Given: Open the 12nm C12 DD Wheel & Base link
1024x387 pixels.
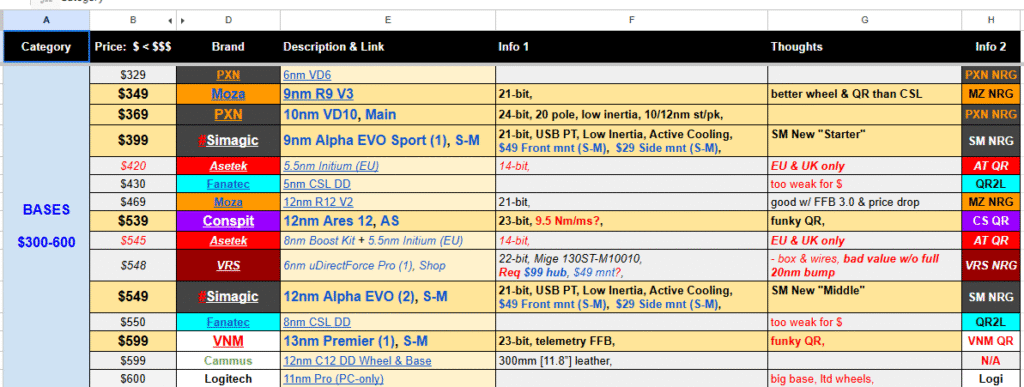Looking at the screenshot, I should pos(357,361).
